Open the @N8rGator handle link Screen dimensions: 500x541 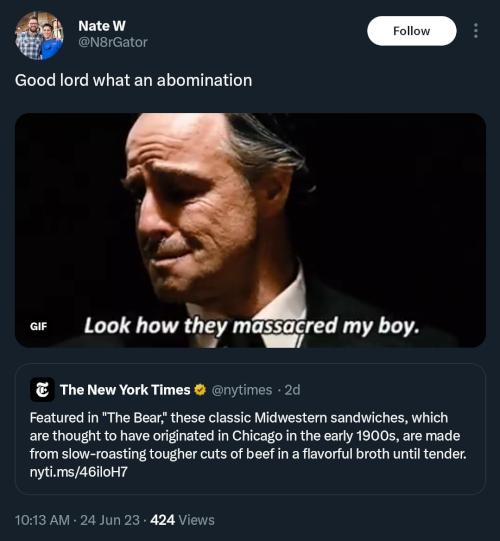click(x=113, y=42)
